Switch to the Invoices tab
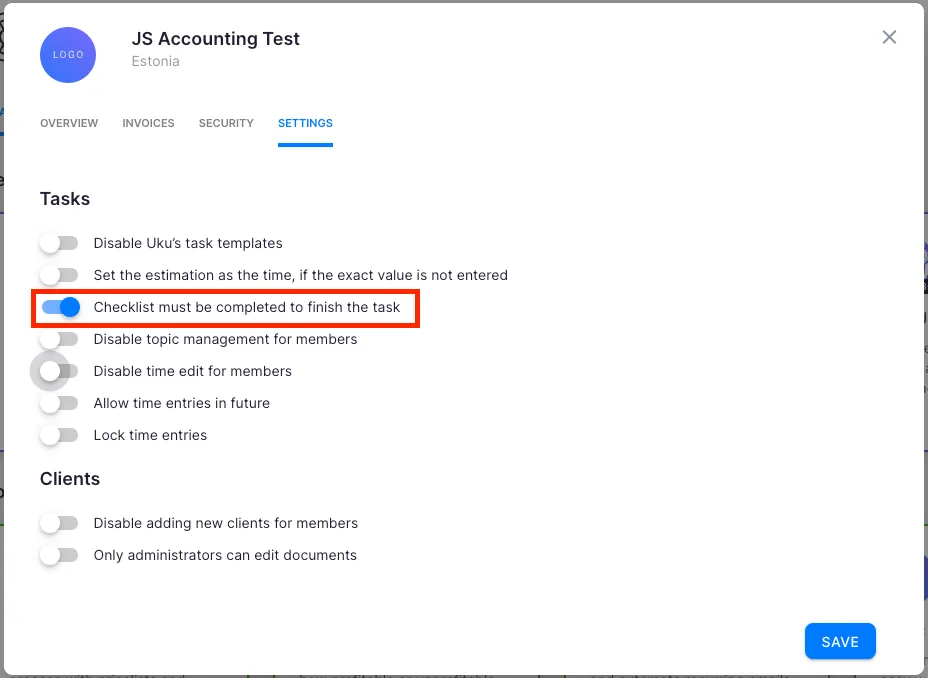This screenshot has width=928, height=678. click(148, 123)
